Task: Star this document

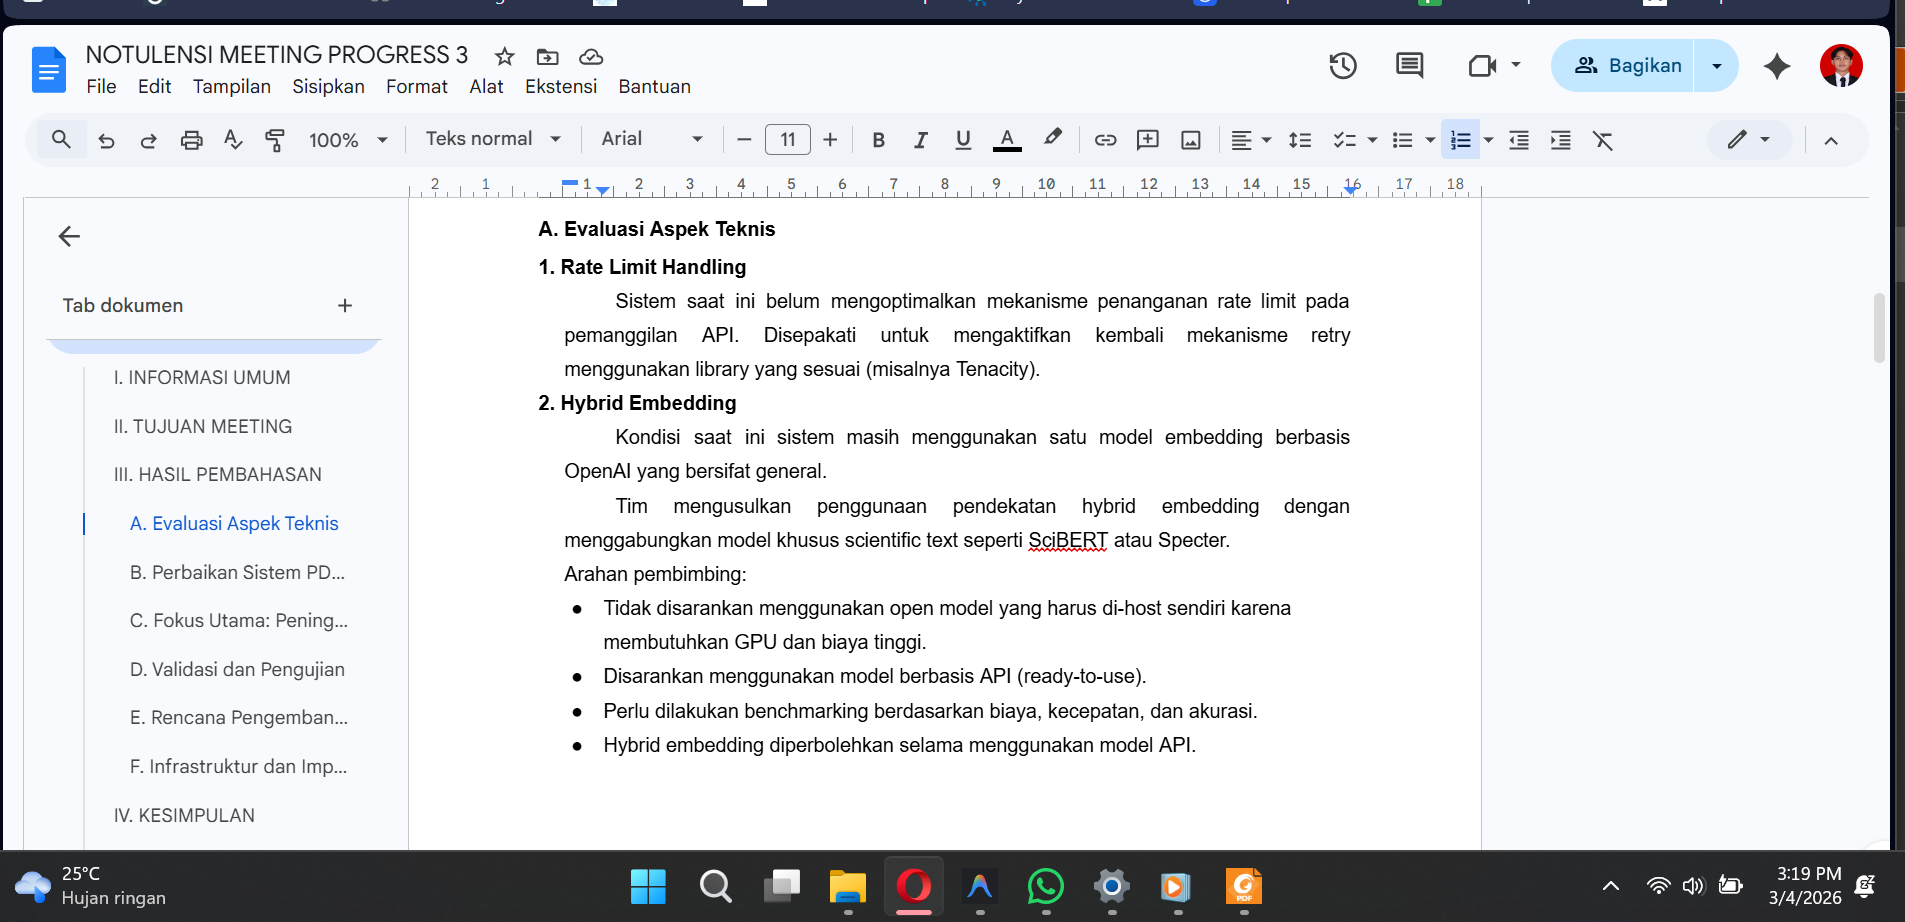Action: 504,57
